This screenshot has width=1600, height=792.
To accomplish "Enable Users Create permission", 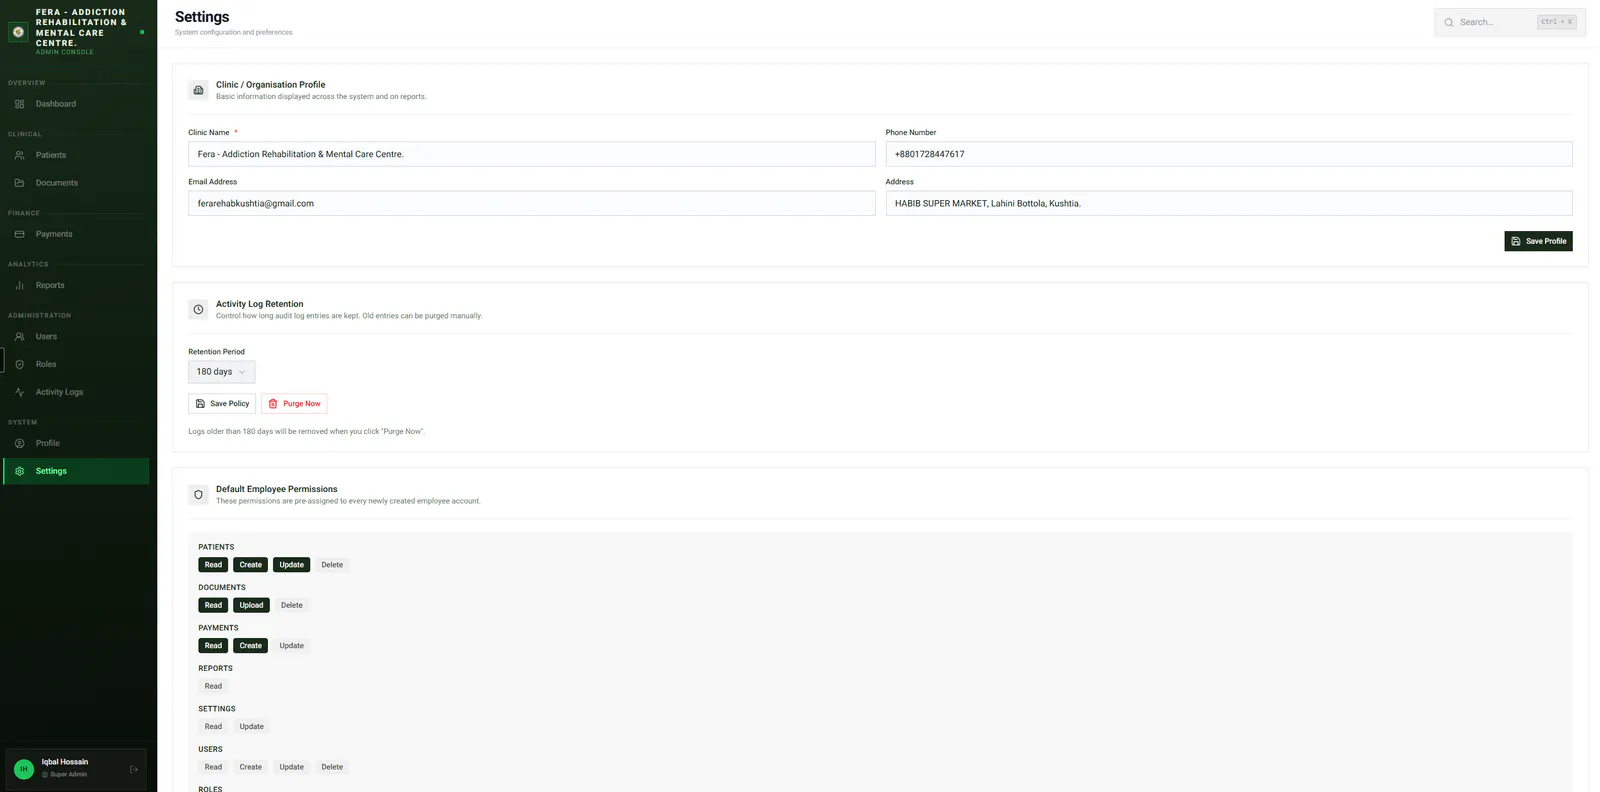I will [250, 767].
